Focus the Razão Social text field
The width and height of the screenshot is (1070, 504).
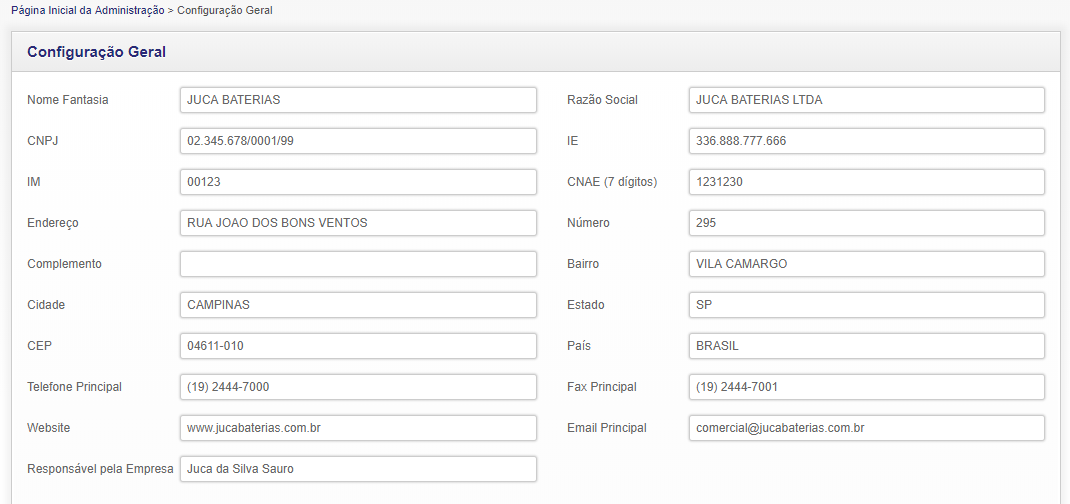(x=866, y=100)
